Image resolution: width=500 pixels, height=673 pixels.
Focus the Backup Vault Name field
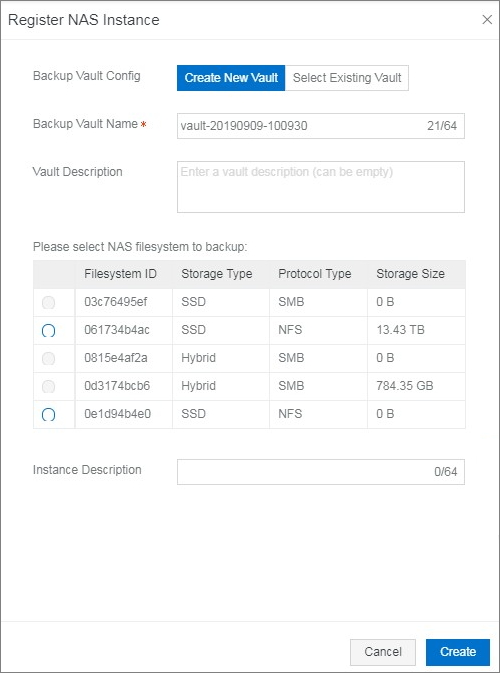321,126
